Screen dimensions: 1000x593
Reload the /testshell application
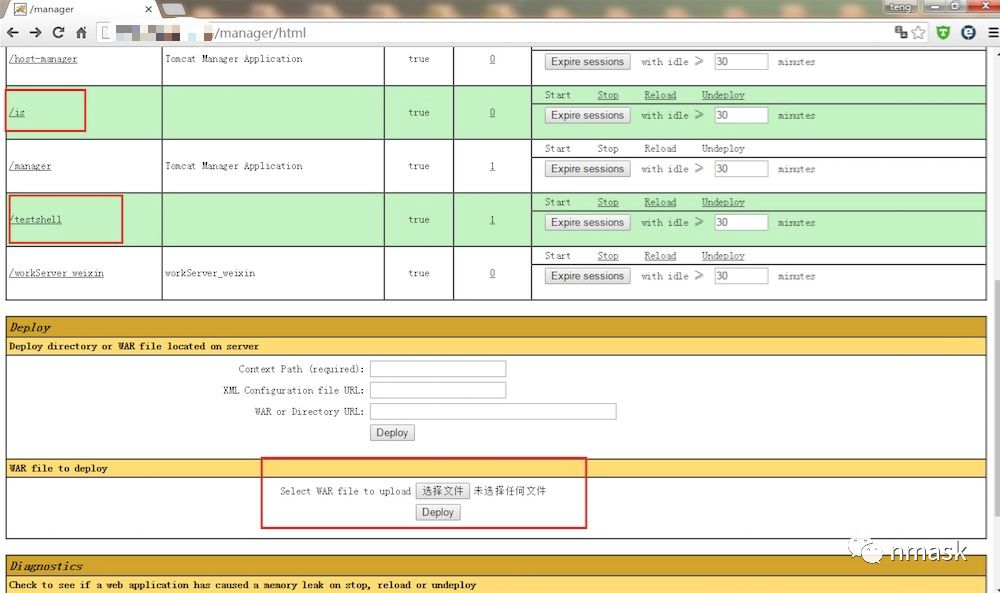[660, 202]
